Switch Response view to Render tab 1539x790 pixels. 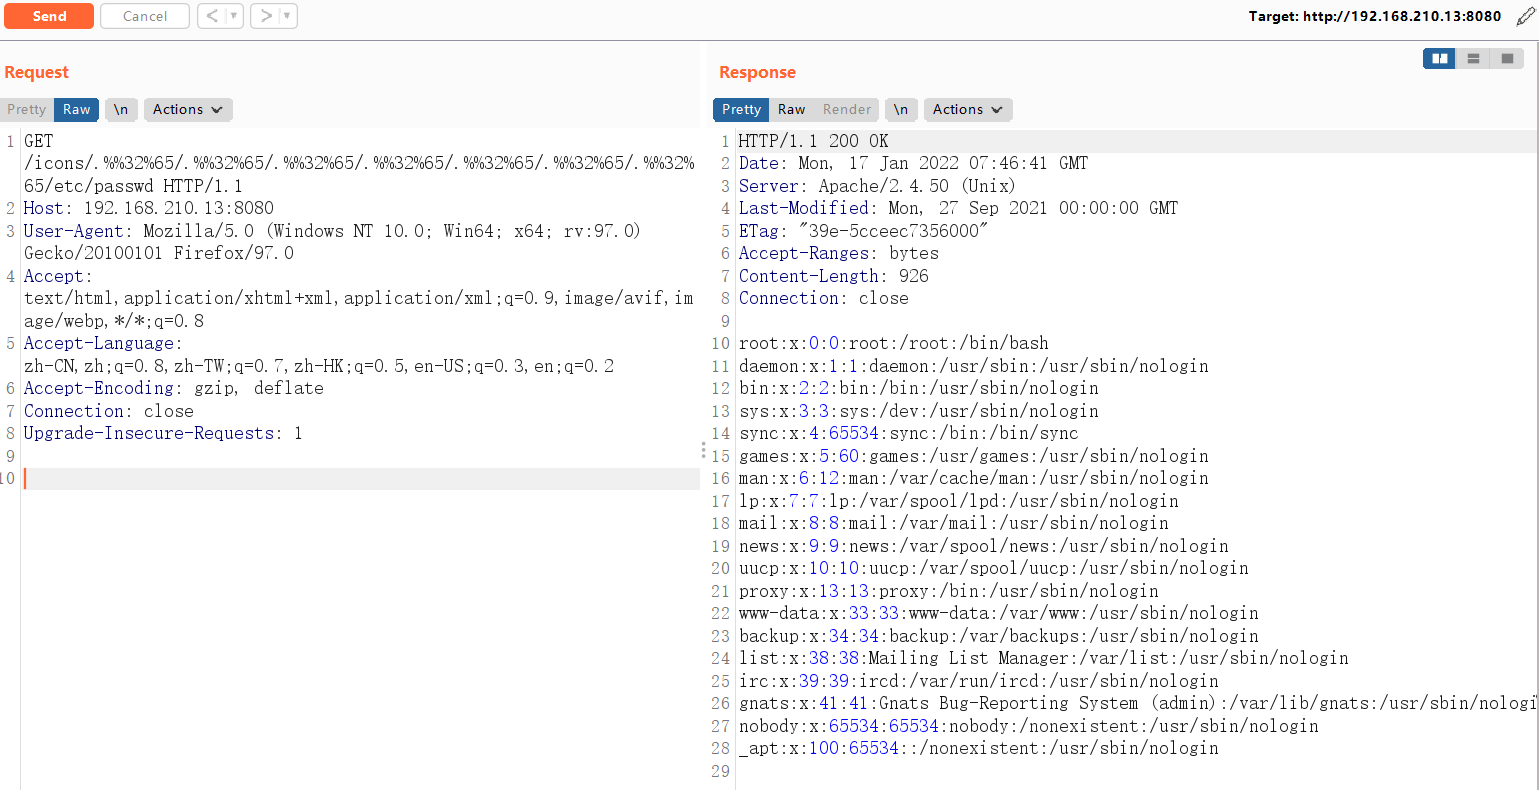847,109
